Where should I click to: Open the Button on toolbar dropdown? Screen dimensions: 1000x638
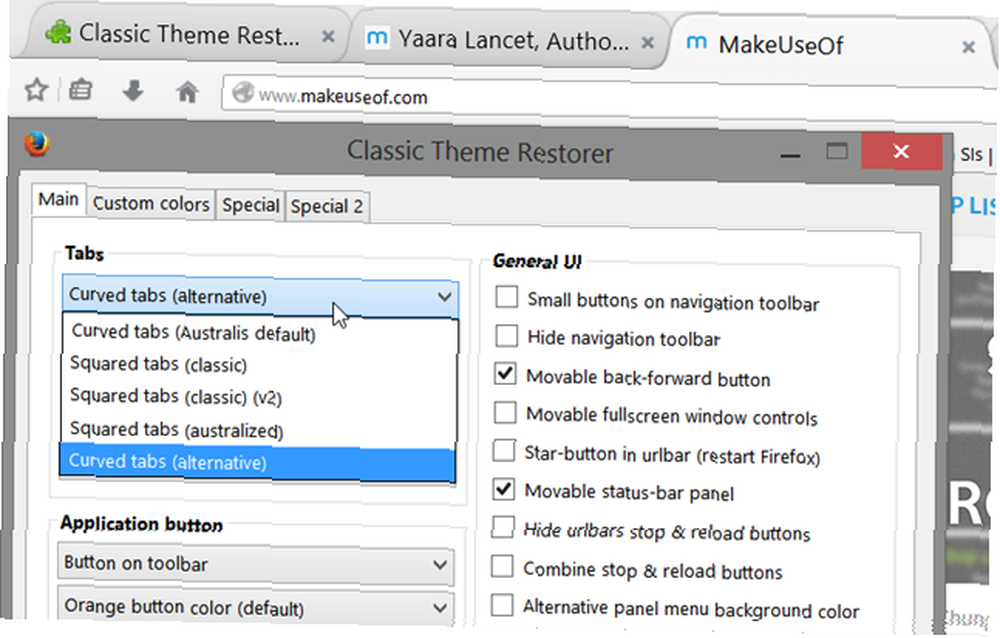coord(256,564)
